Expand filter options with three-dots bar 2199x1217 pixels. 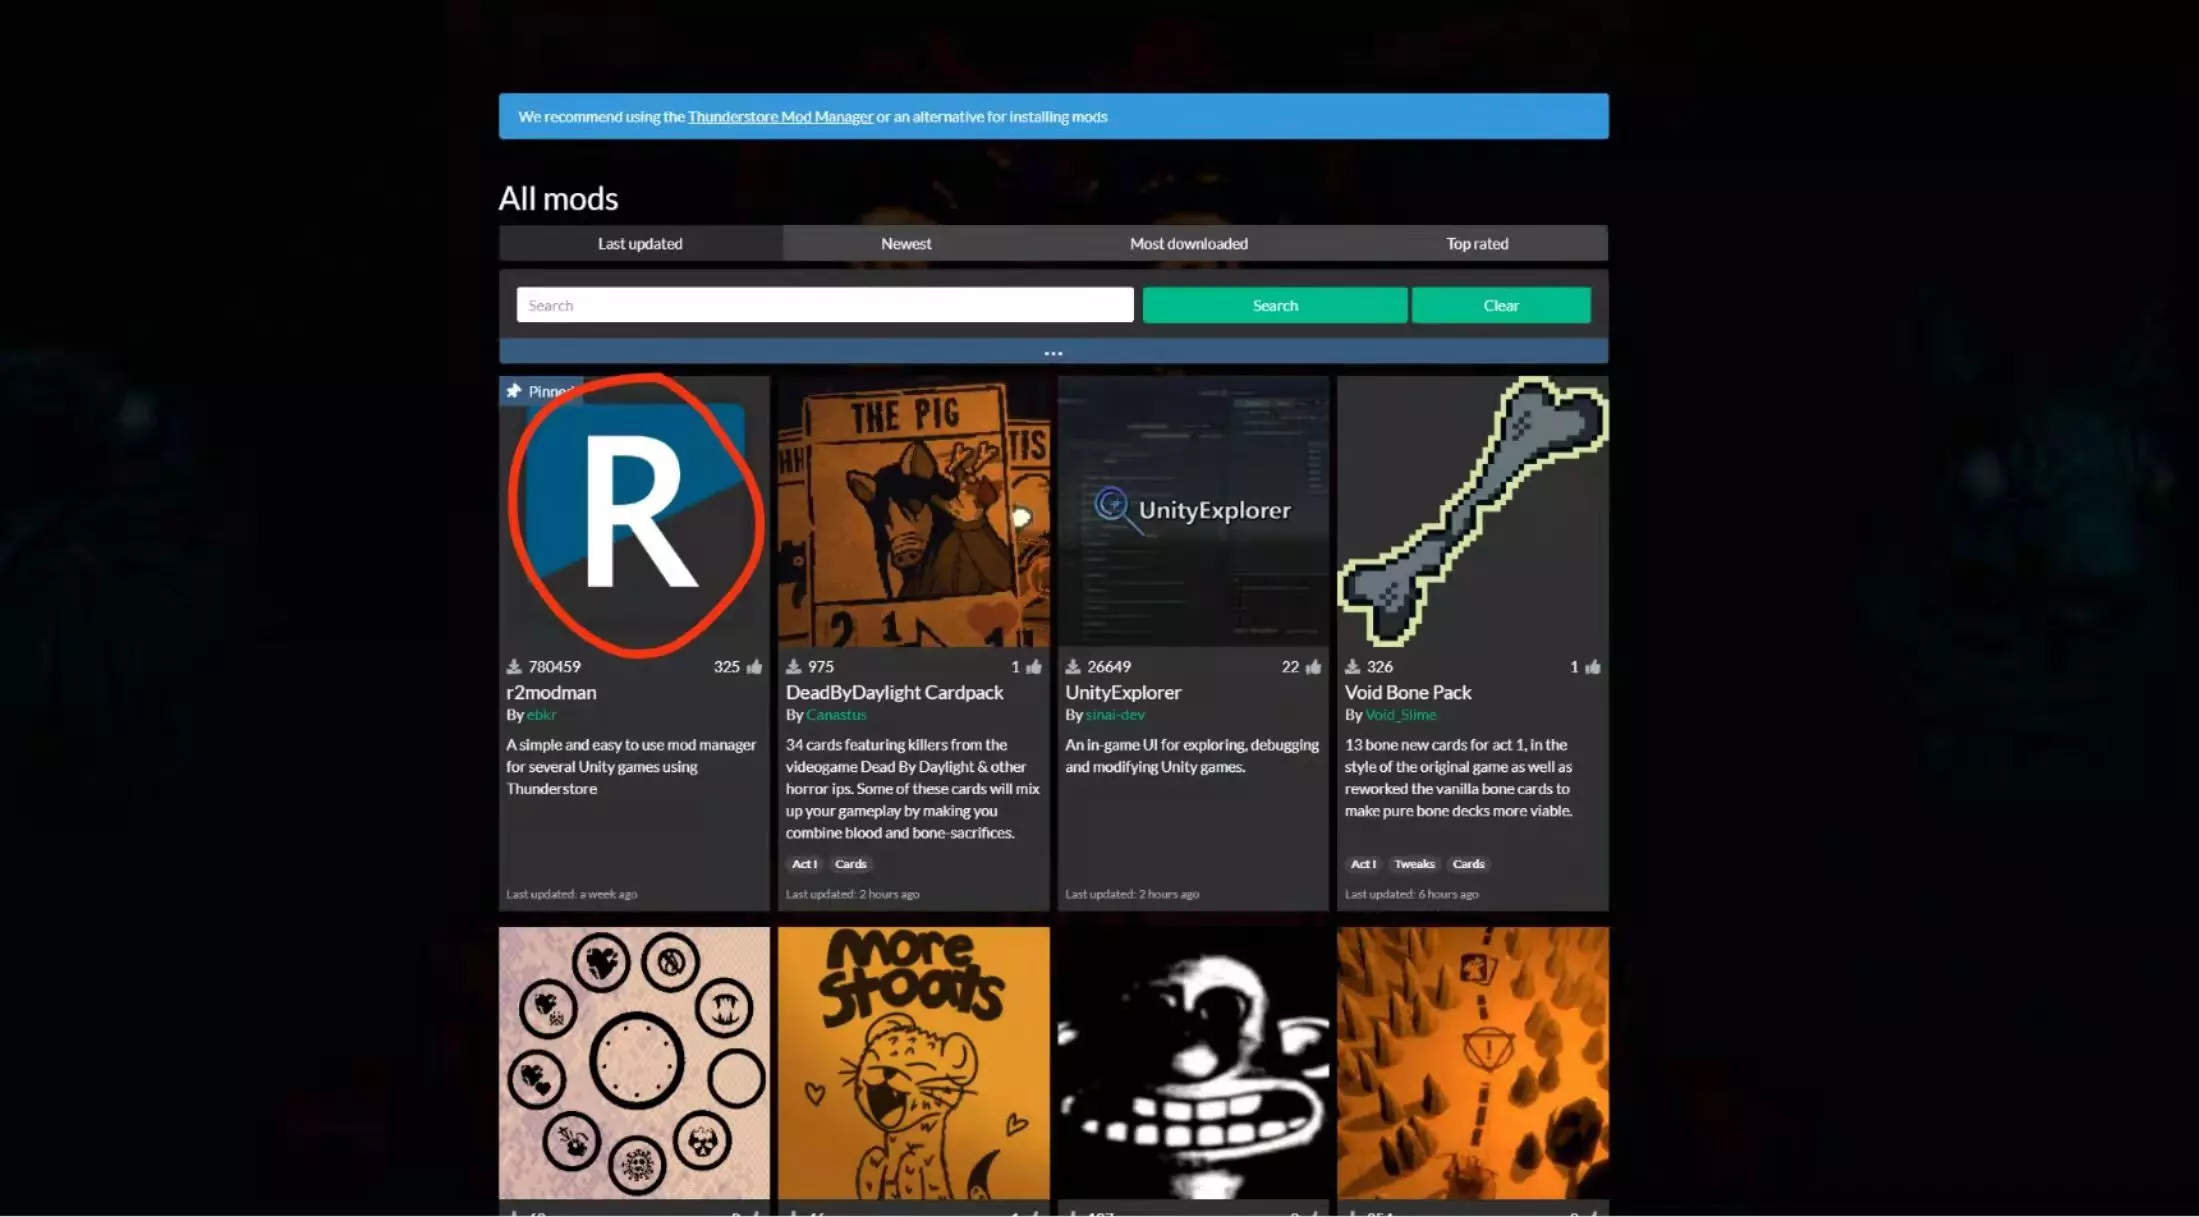tap(1053, 353)
